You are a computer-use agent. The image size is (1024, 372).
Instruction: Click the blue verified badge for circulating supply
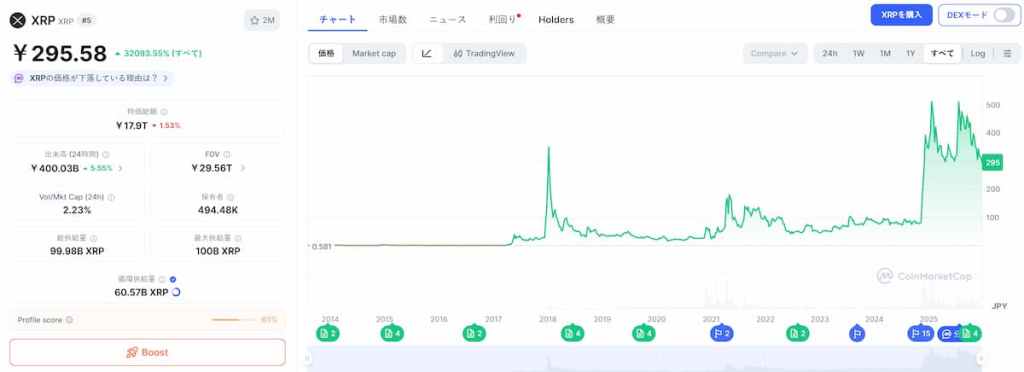[x=173, y=279]
